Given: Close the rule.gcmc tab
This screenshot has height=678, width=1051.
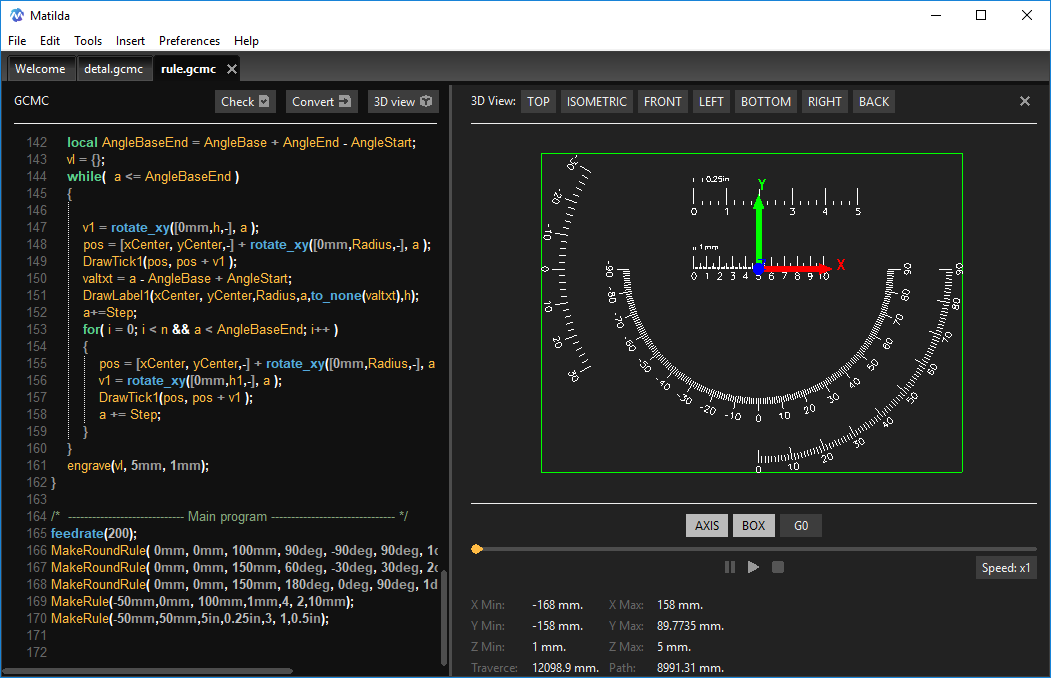Looking at the screenshot, I should pos(232,69).
